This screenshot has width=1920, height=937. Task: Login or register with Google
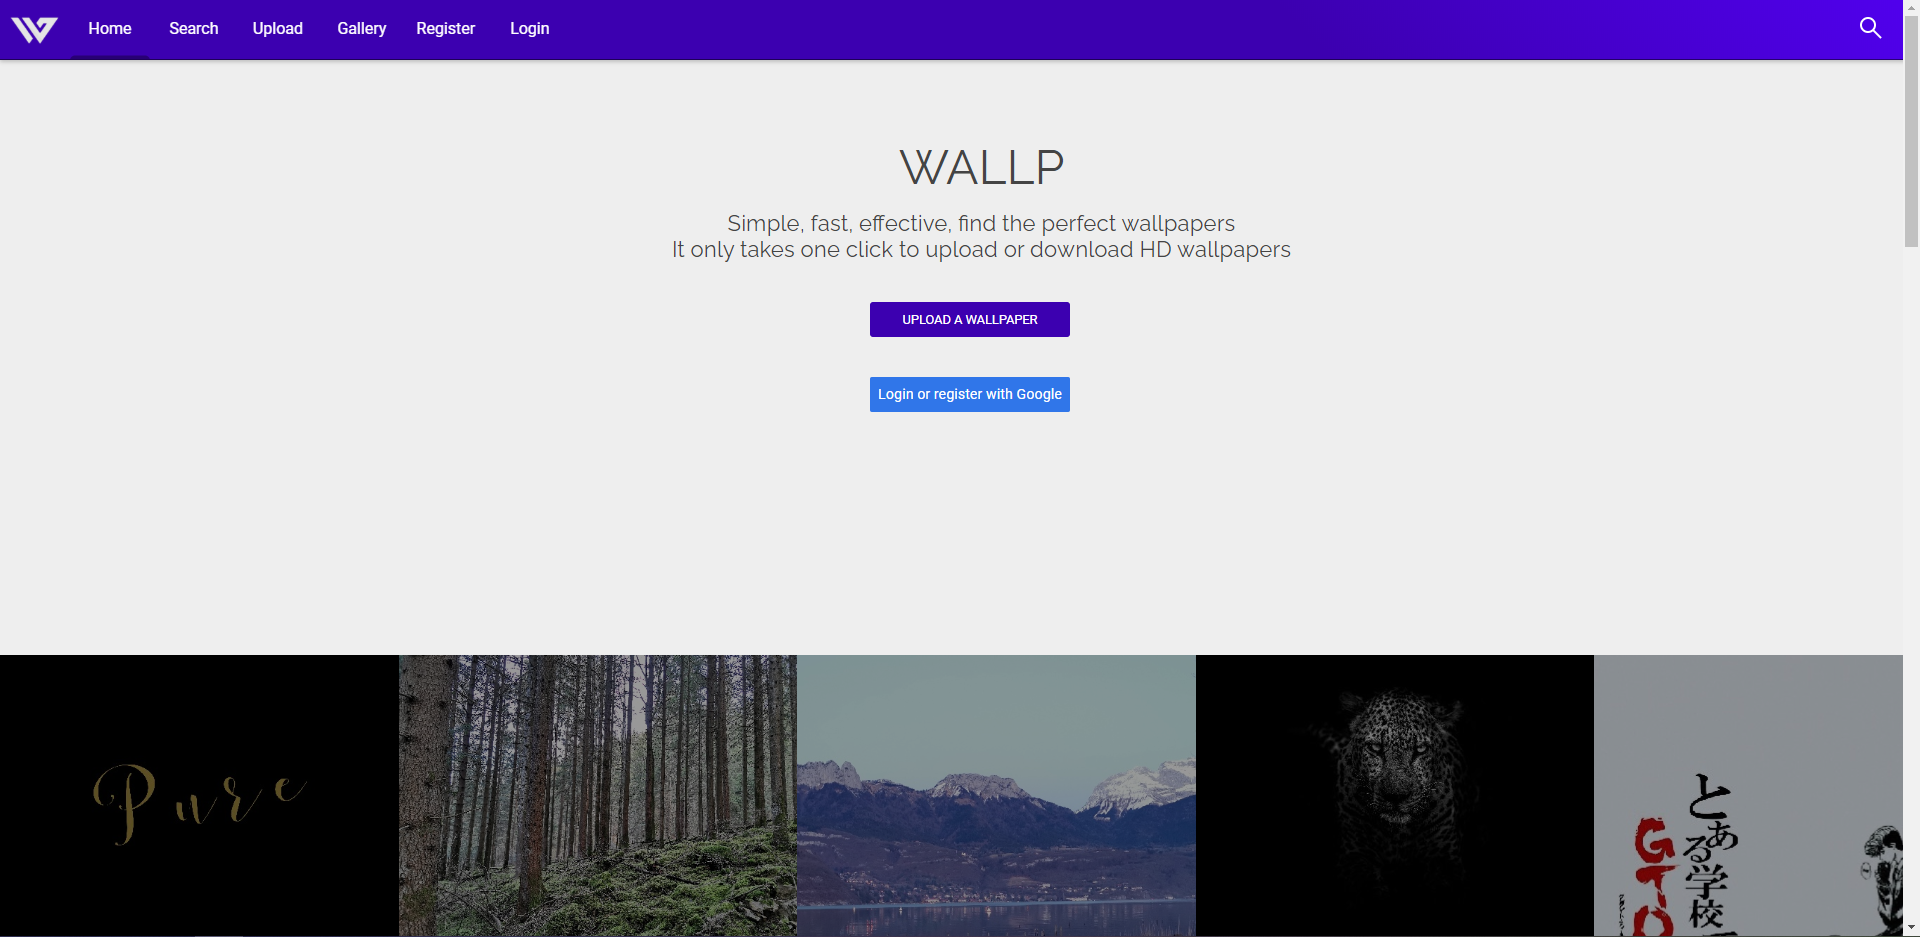point(970,395)
